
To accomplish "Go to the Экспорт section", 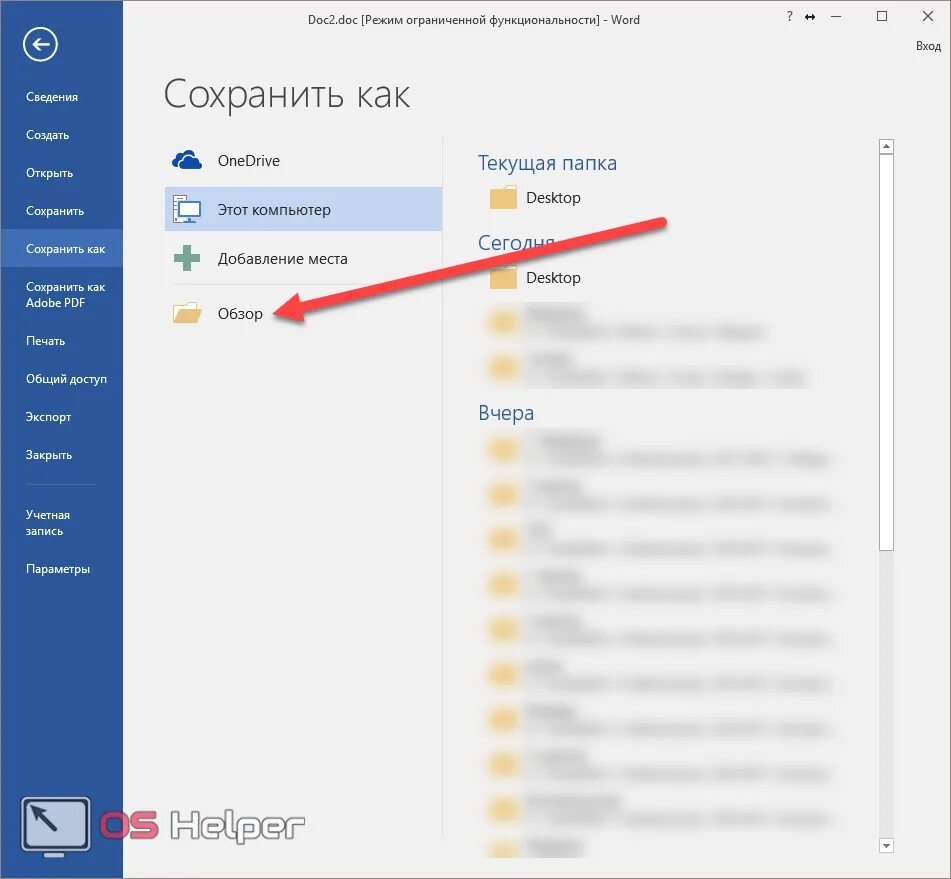I will (x=49, y=417).
